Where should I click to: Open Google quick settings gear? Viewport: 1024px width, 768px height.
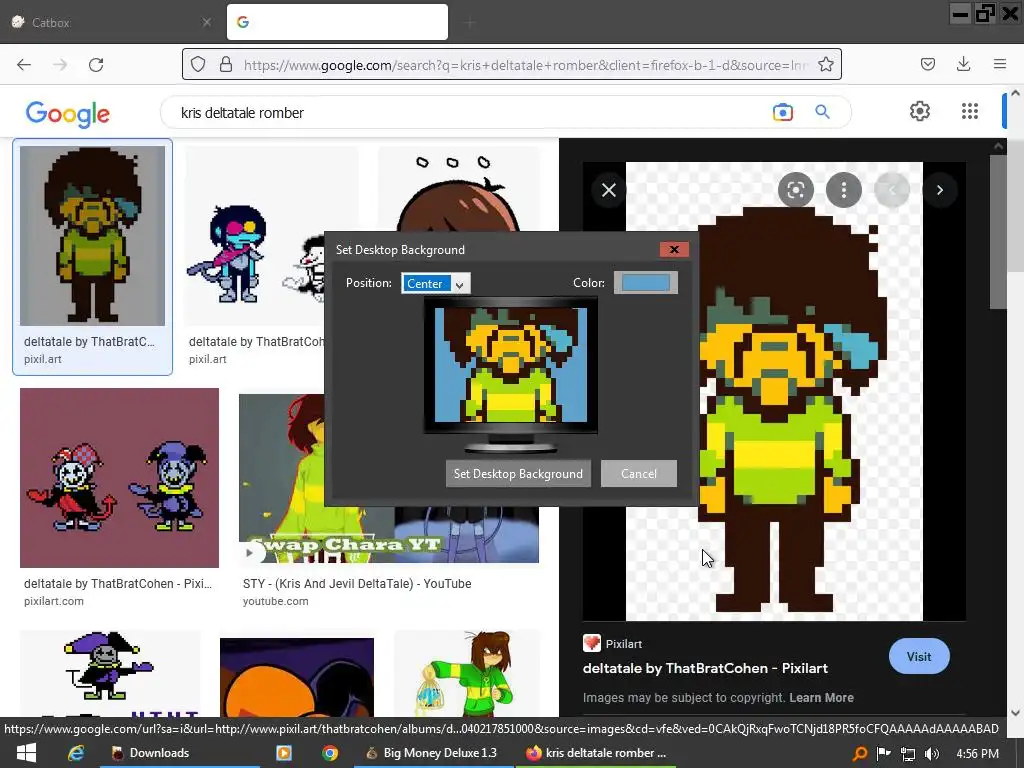tap(920, 111)
